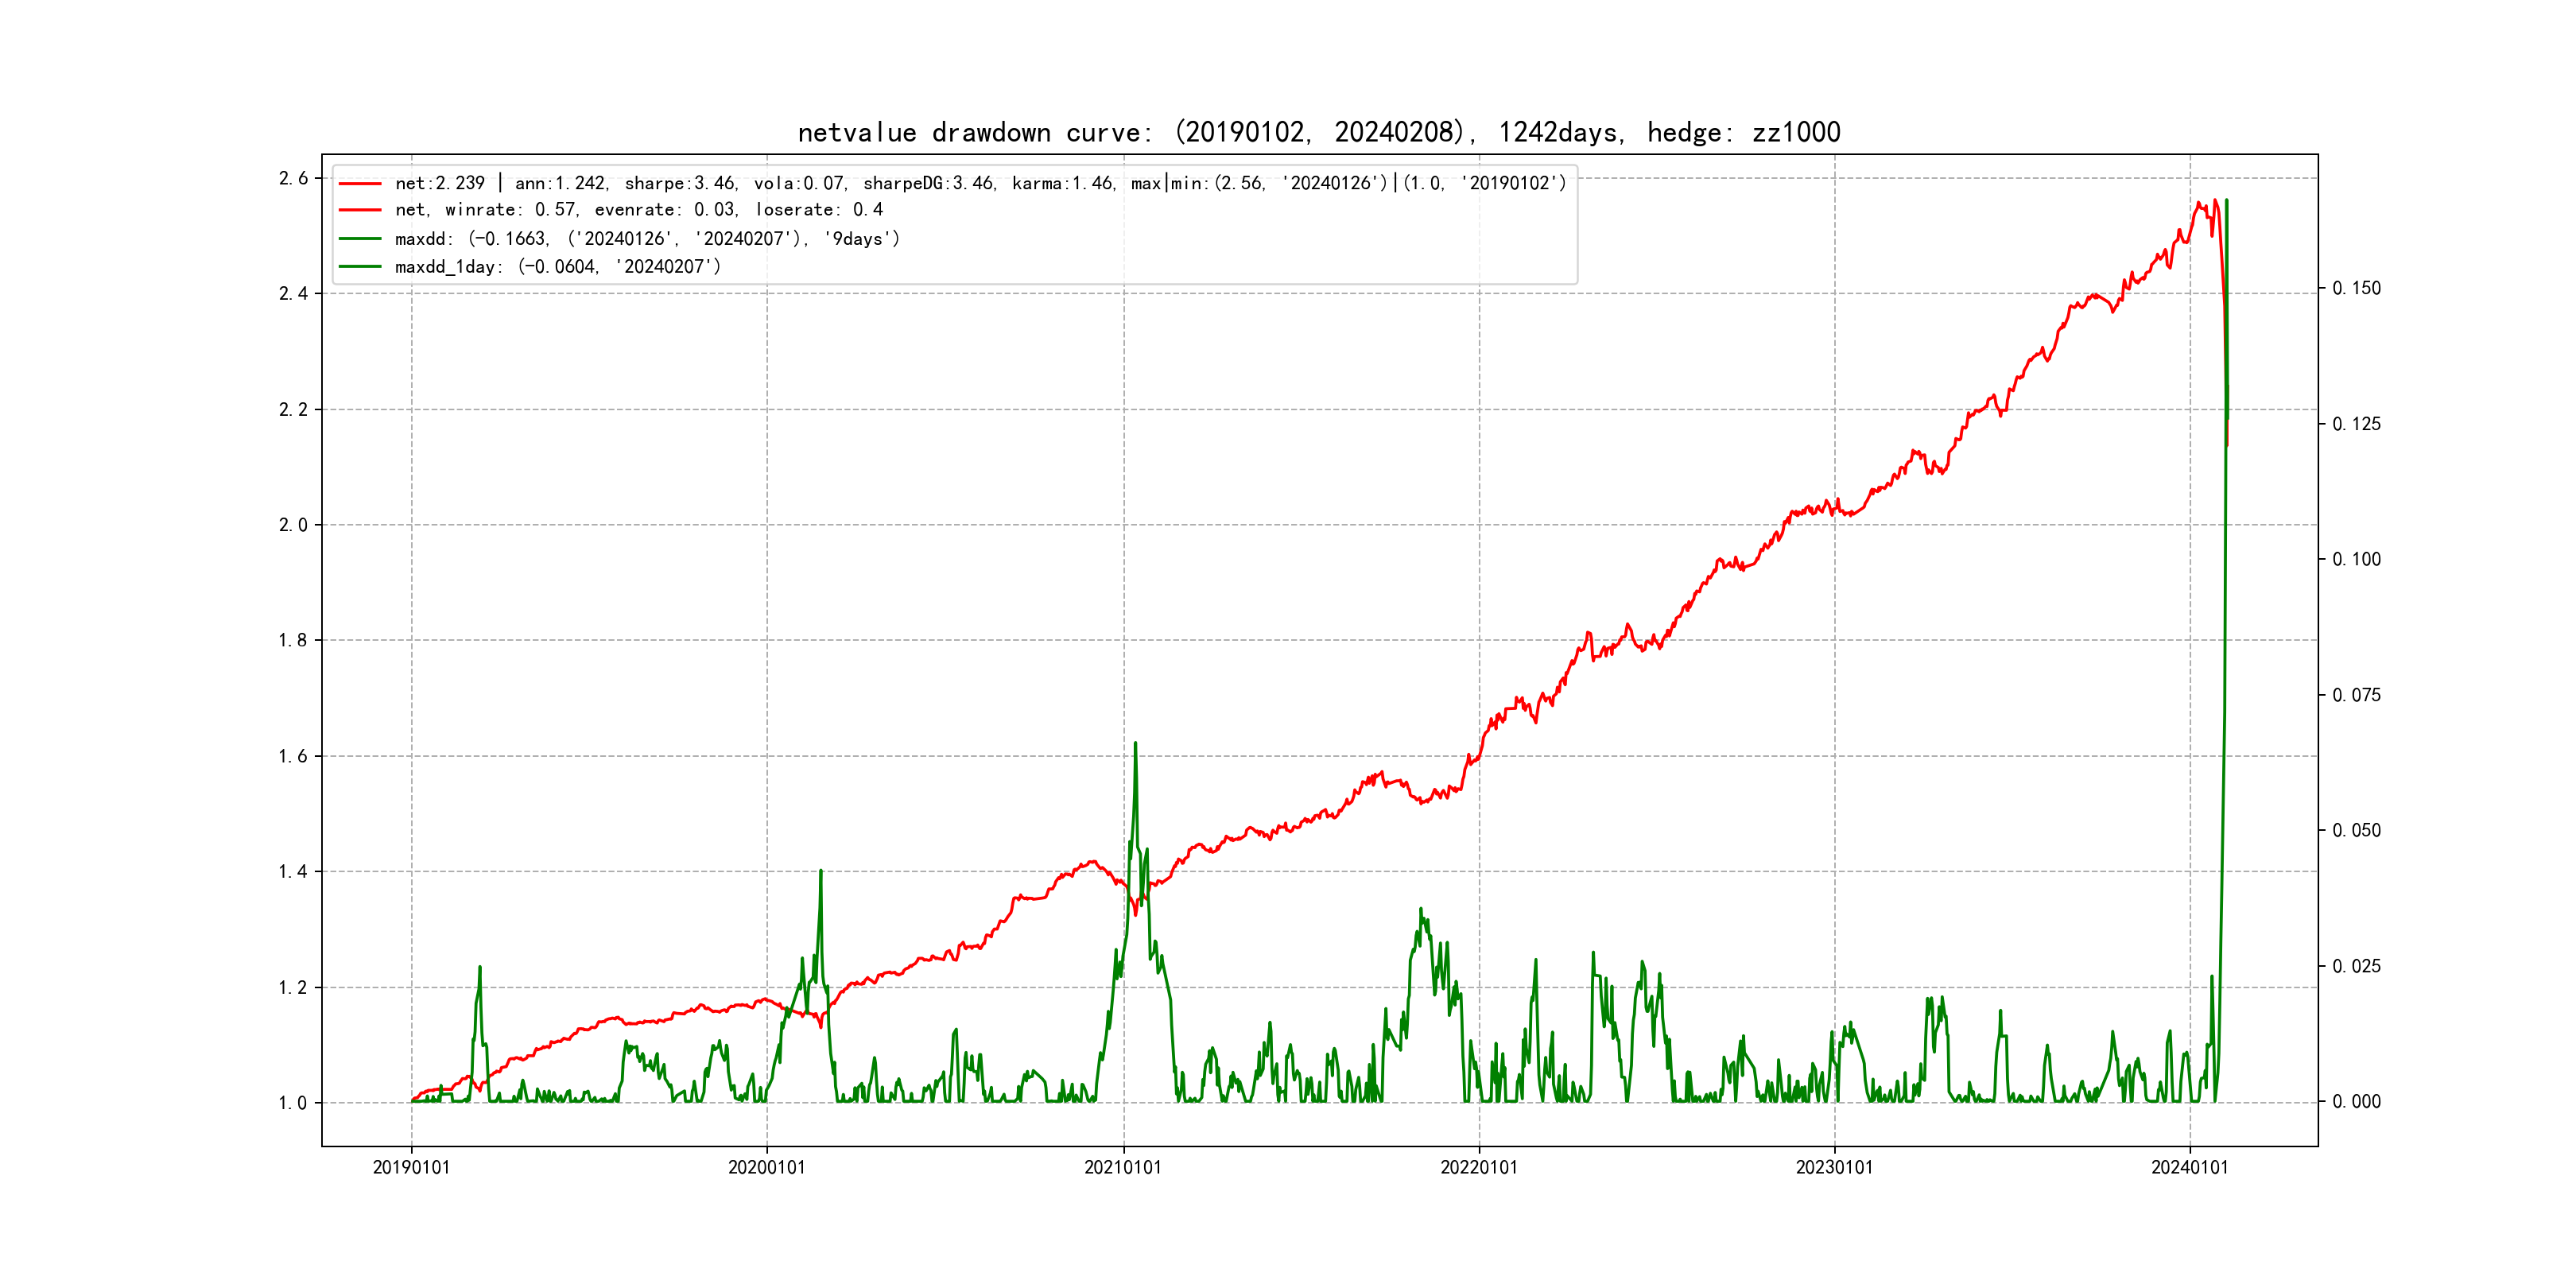Screen dimensions: 2576x1288
Task: Click the 20230101 x-axis label
Action: [1834, 1167]
